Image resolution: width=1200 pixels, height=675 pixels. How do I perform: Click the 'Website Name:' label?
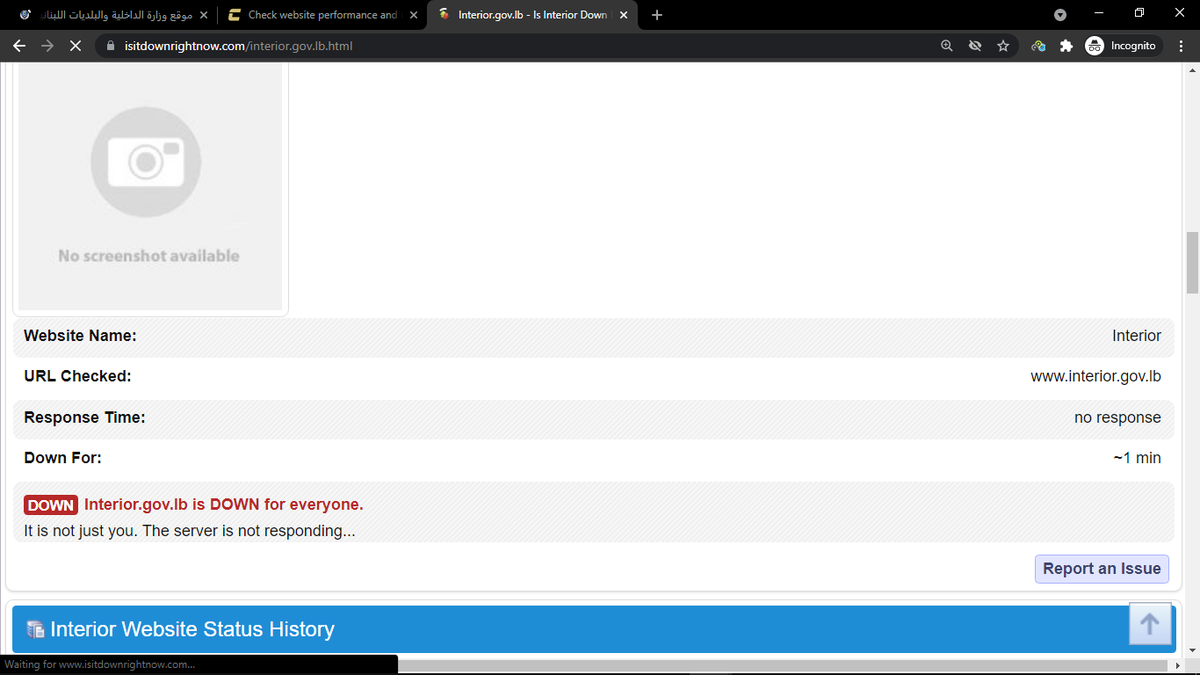pyautogui.click(x=80, y=336)
